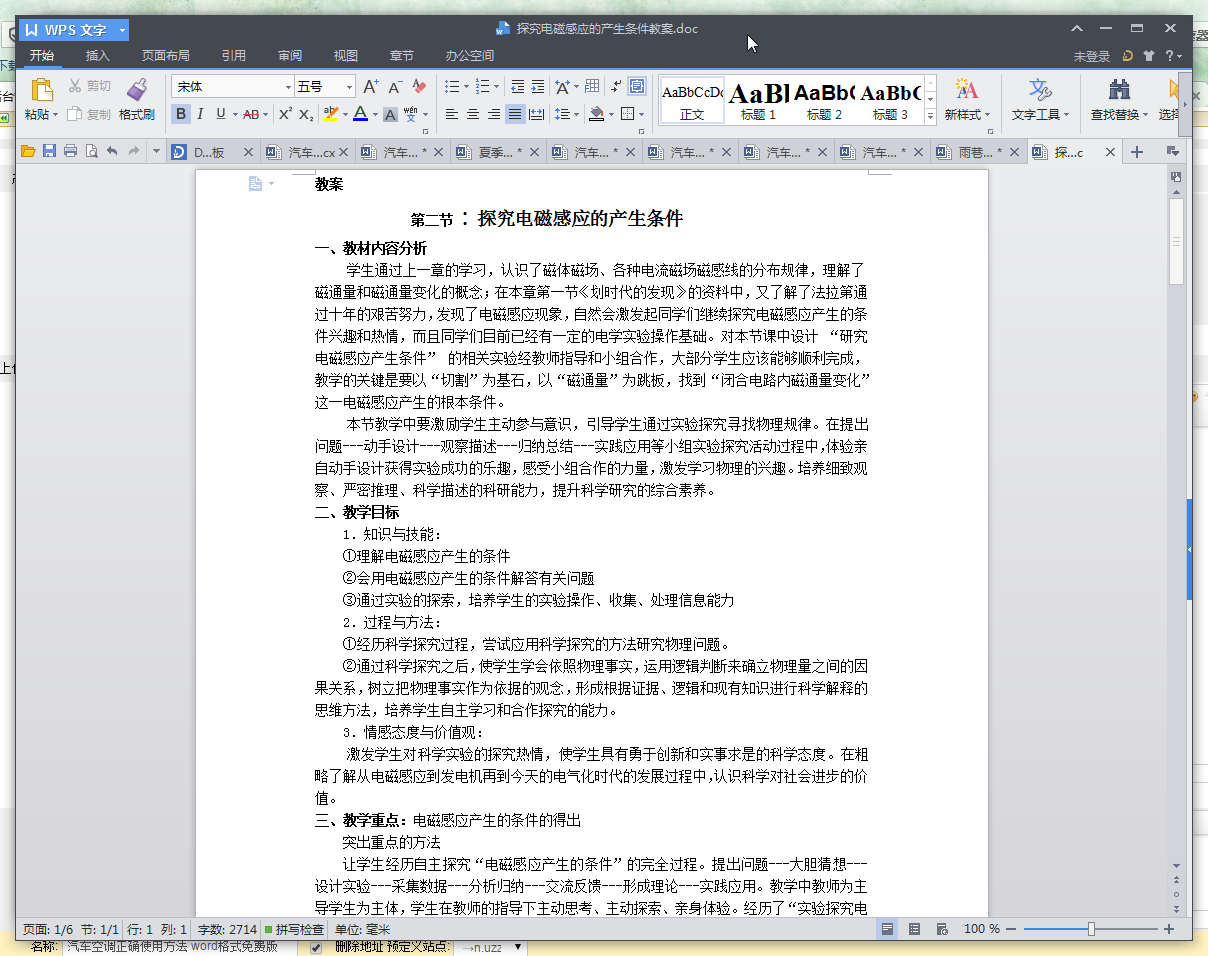Open the 视图 (View) ribbon tab
The height and width of the screenshot is (956, 1208).
(x=346, y=56)
